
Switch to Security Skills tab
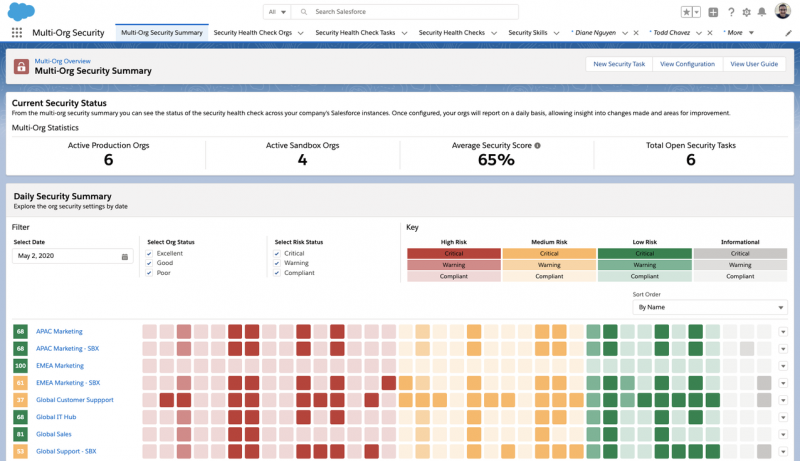coord(528,33)
